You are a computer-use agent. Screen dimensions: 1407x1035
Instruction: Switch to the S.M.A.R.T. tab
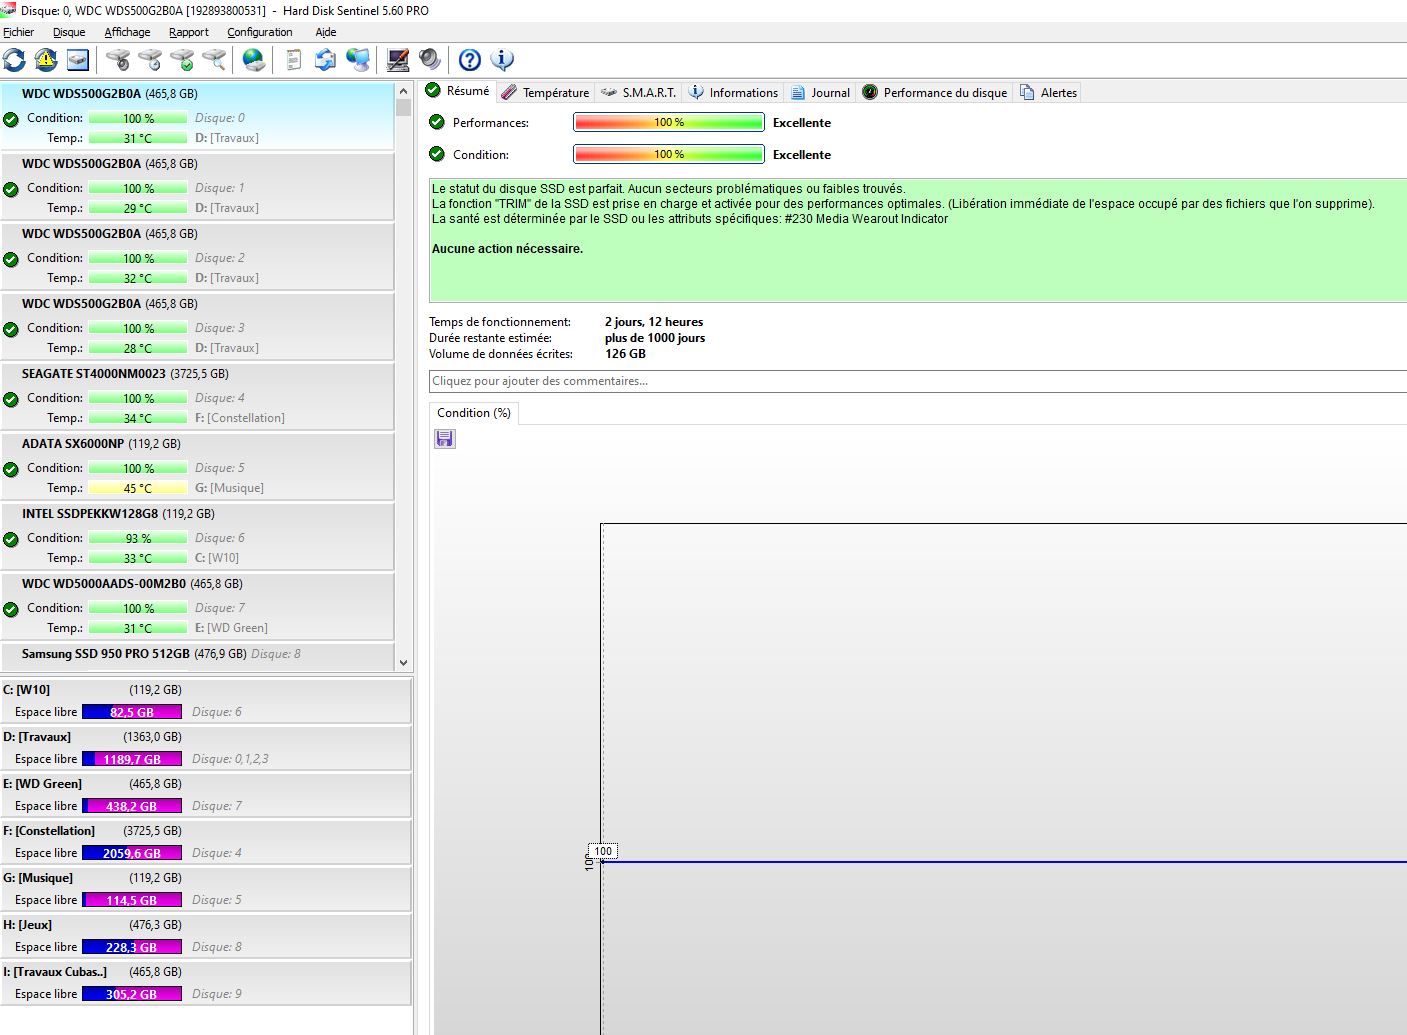(638, 92)
